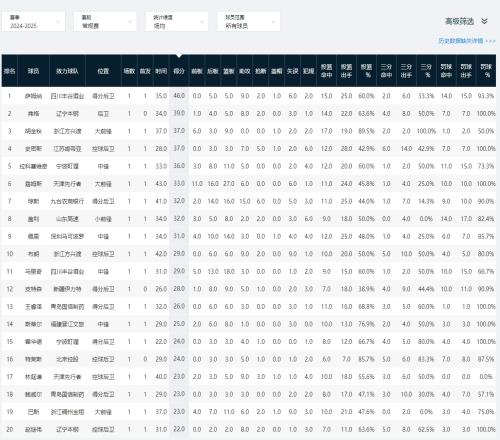Viewport: 500px width, 440px height.
Task: Sort table by 前板 column header
Action: pos(197,71)
